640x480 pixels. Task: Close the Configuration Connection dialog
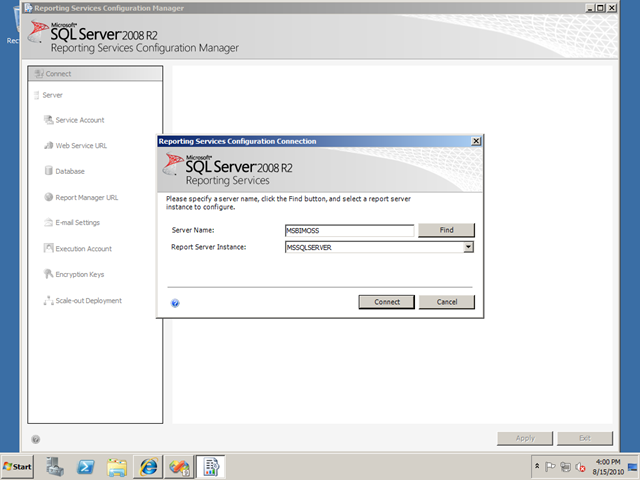click(476, 141)
